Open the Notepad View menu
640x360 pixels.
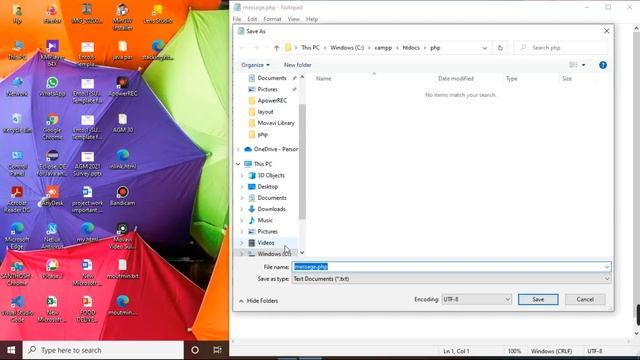click(293, 19)
